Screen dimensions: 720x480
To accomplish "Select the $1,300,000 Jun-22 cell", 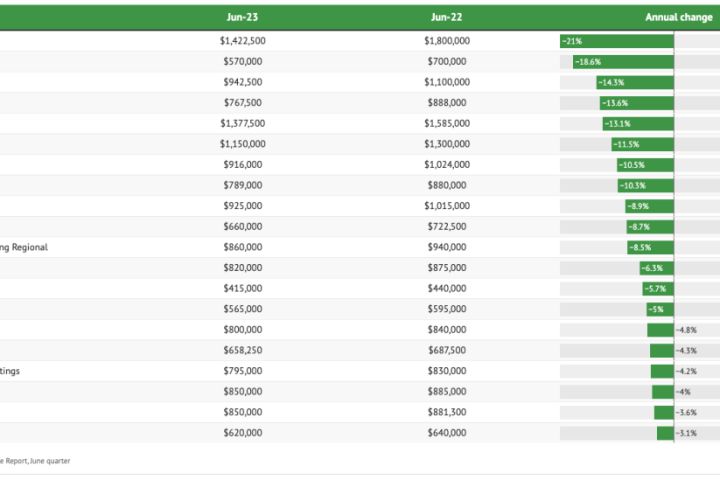I will coord(446,144).
